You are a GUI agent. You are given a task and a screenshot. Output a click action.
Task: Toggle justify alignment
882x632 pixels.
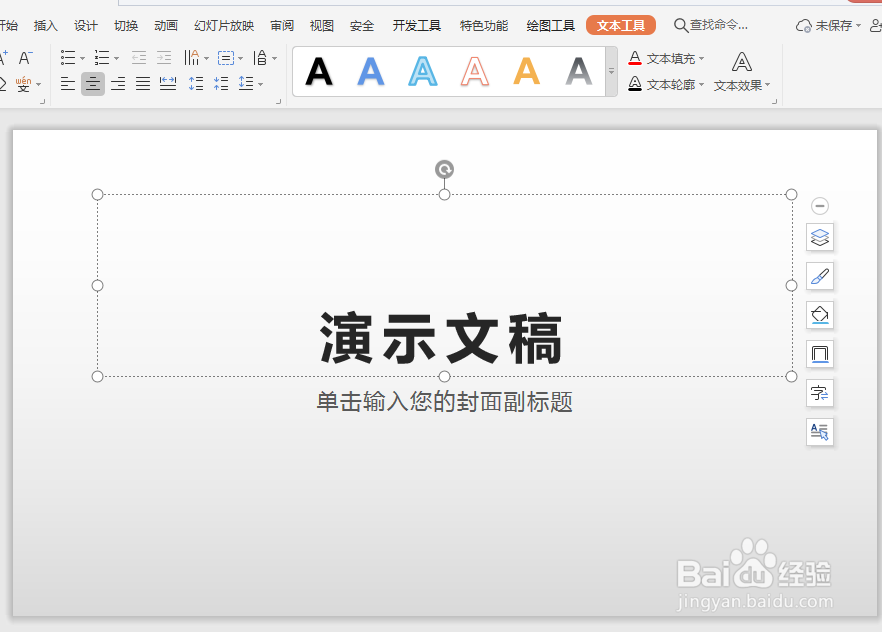[143, 84]
